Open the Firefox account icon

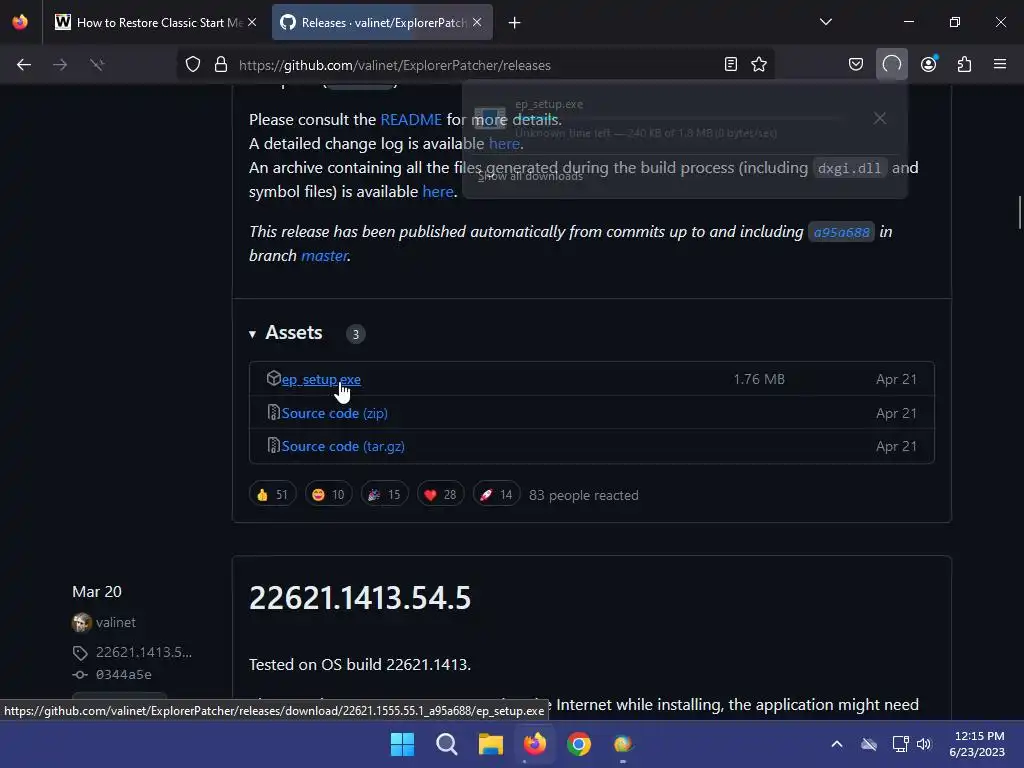pos(928,65)
